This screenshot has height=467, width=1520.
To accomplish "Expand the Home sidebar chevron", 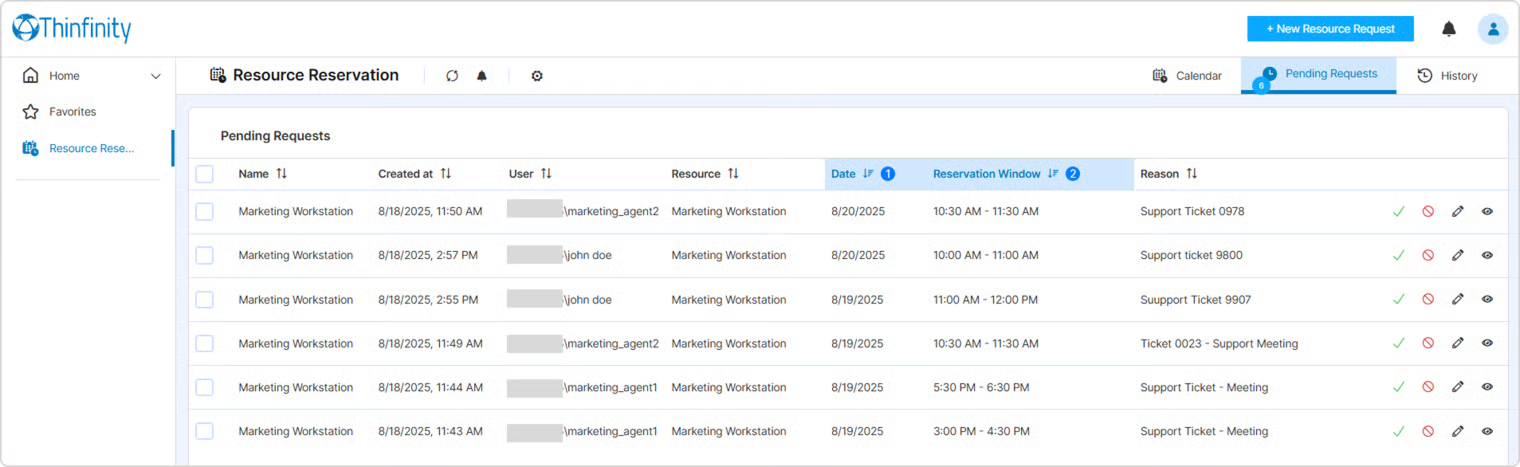I will click(x=155, y=76).
